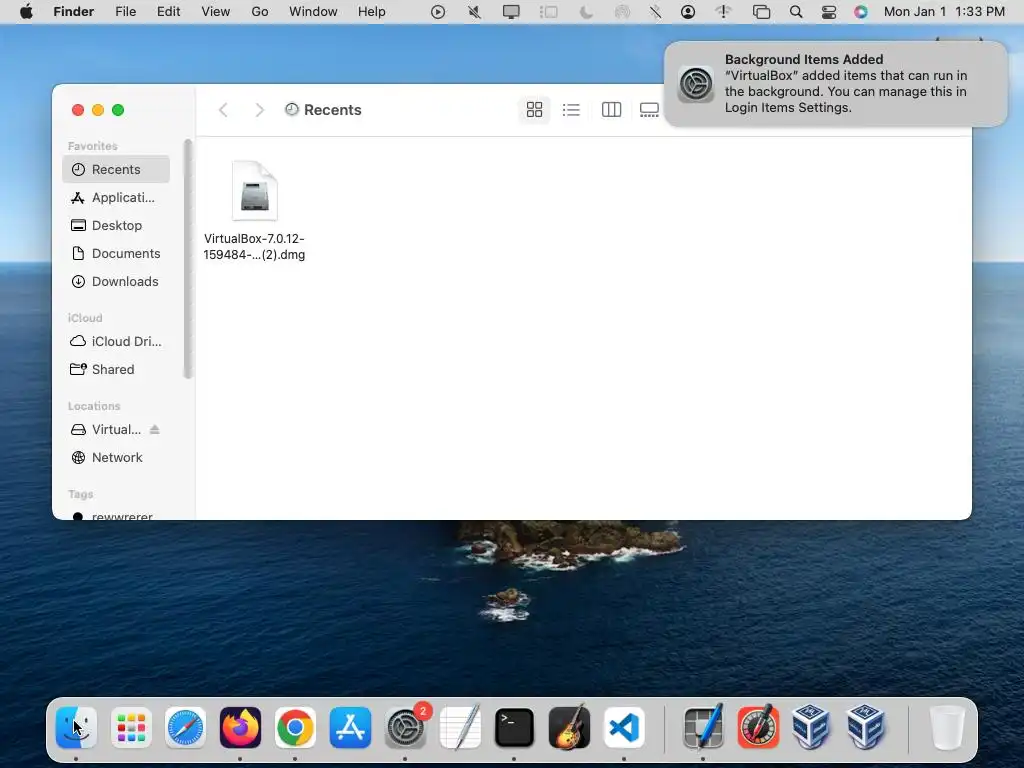Open Firefox from the Dock
Screen dimensions: 1024x768
point(240,728)
